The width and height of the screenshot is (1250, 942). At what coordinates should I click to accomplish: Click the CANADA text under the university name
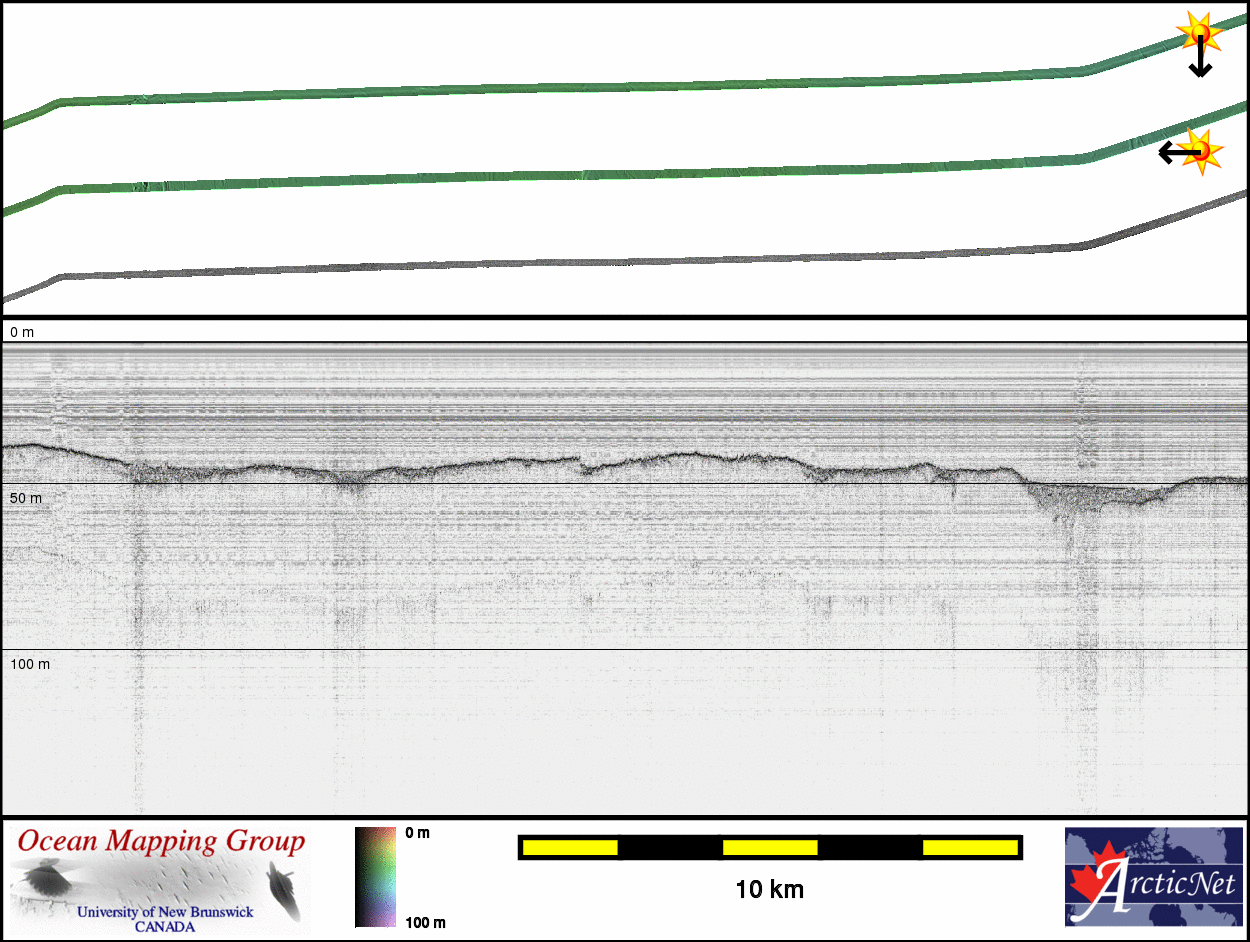[x=165, y=926]
